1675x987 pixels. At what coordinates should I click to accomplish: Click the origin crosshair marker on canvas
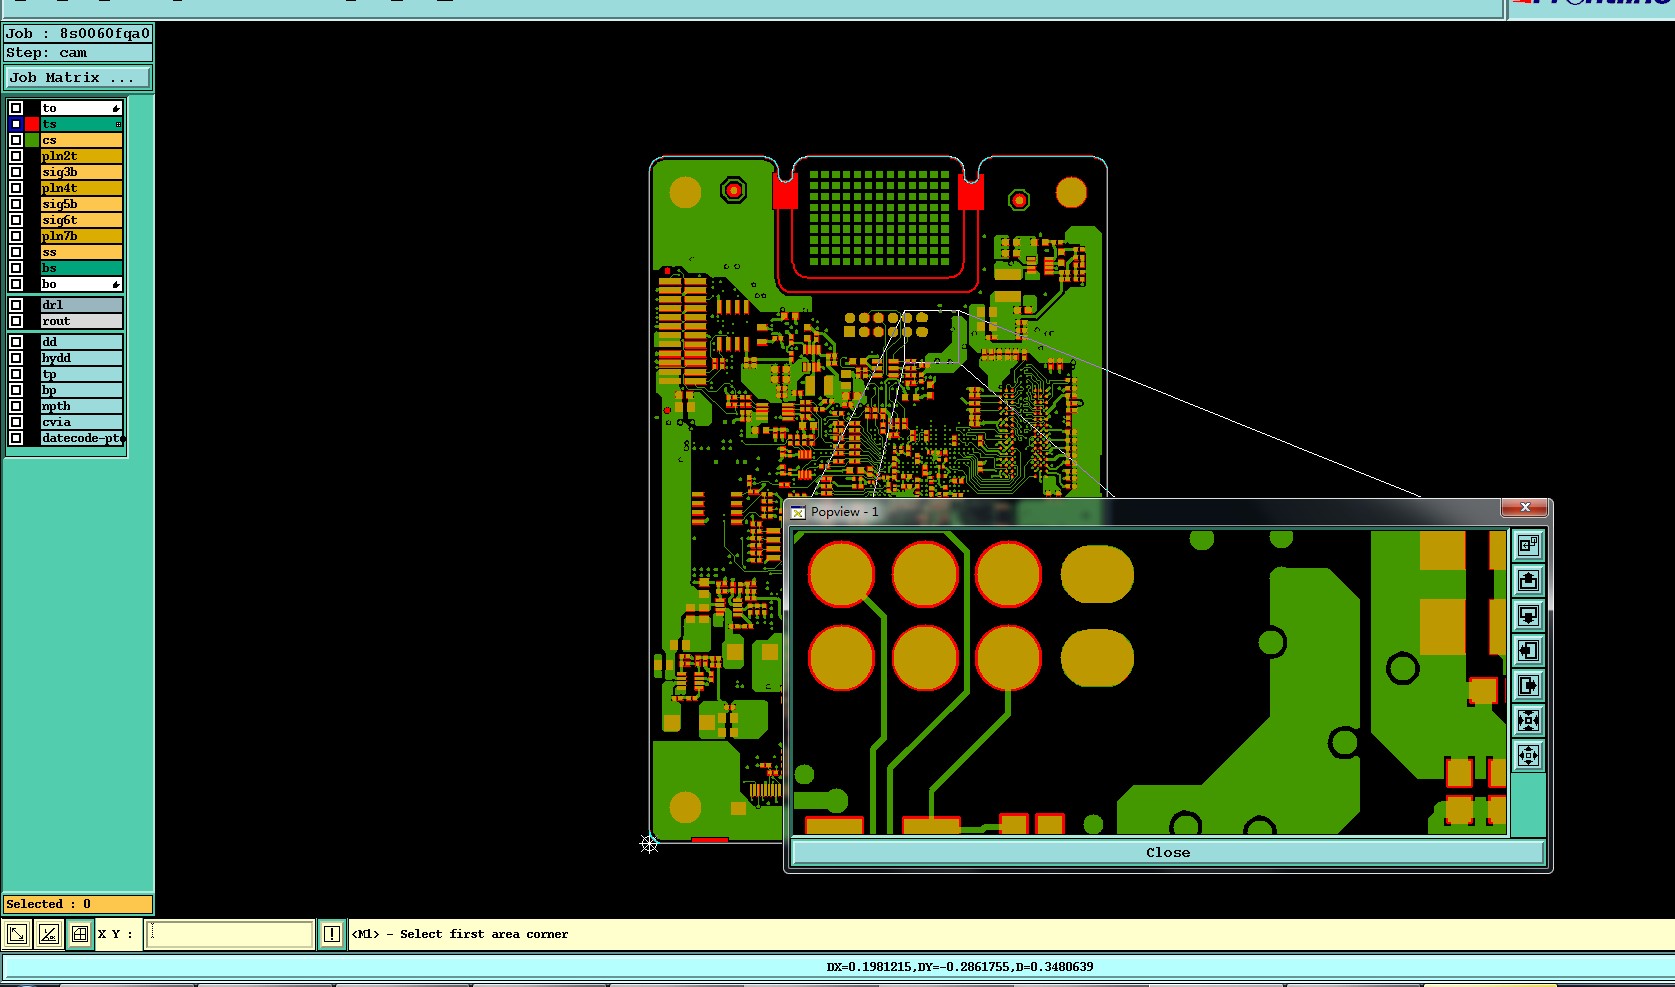click(x=649, y=844)
